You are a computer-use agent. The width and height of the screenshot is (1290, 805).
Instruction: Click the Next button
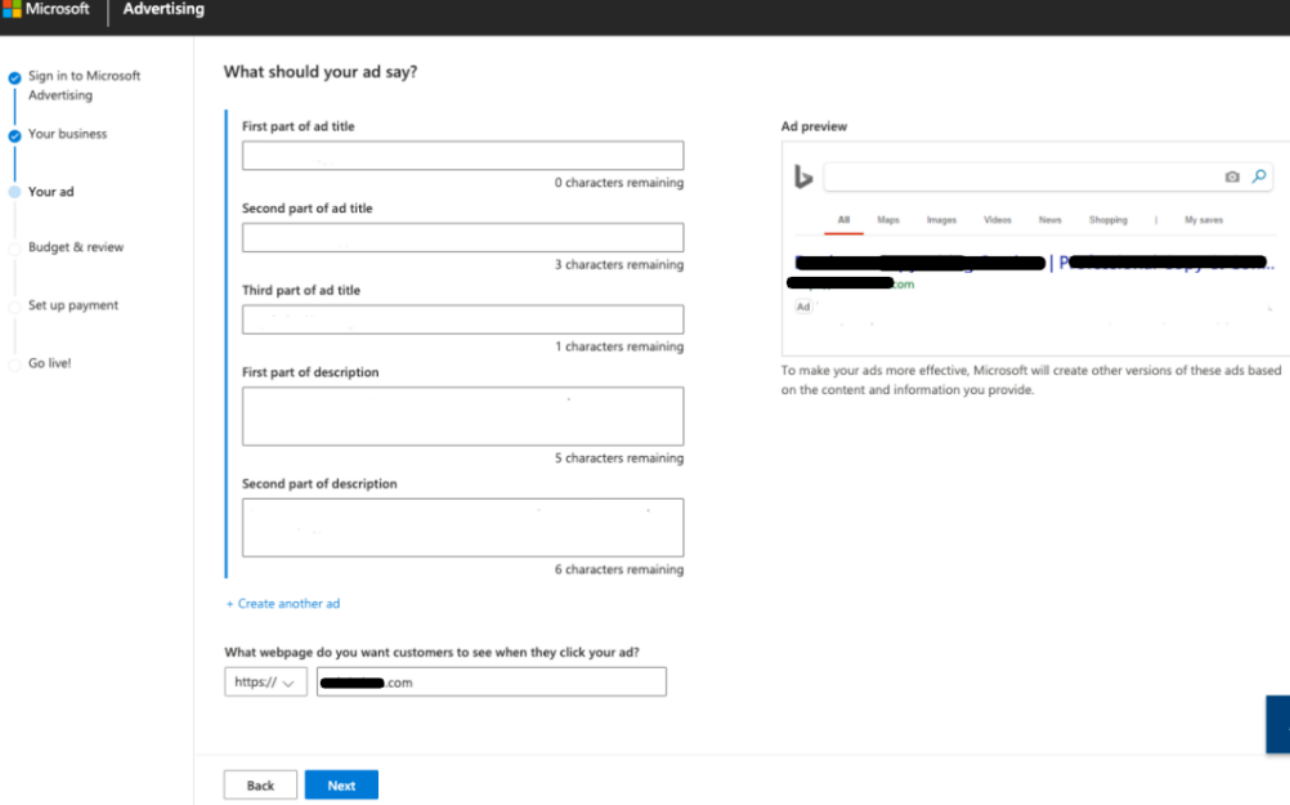coord(341,785)
